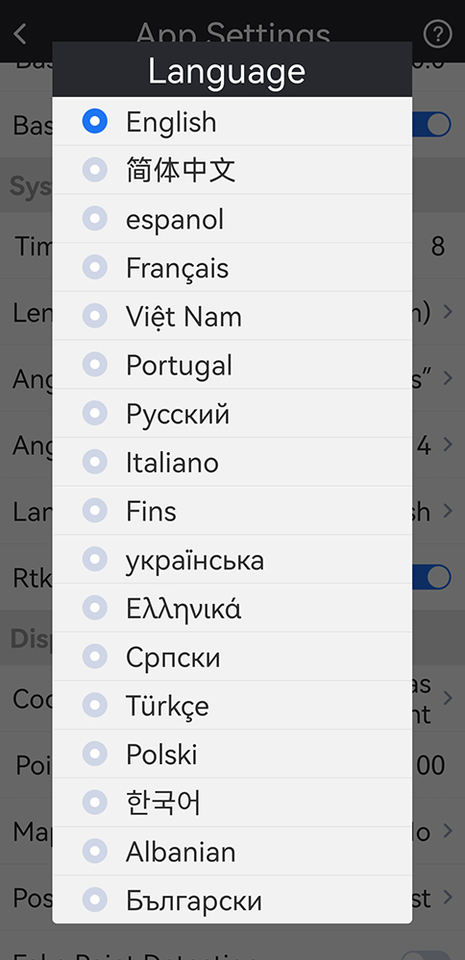Select Русский language
Screen dimensions: 465x960
pyautogui.click(x=232, y=413)
